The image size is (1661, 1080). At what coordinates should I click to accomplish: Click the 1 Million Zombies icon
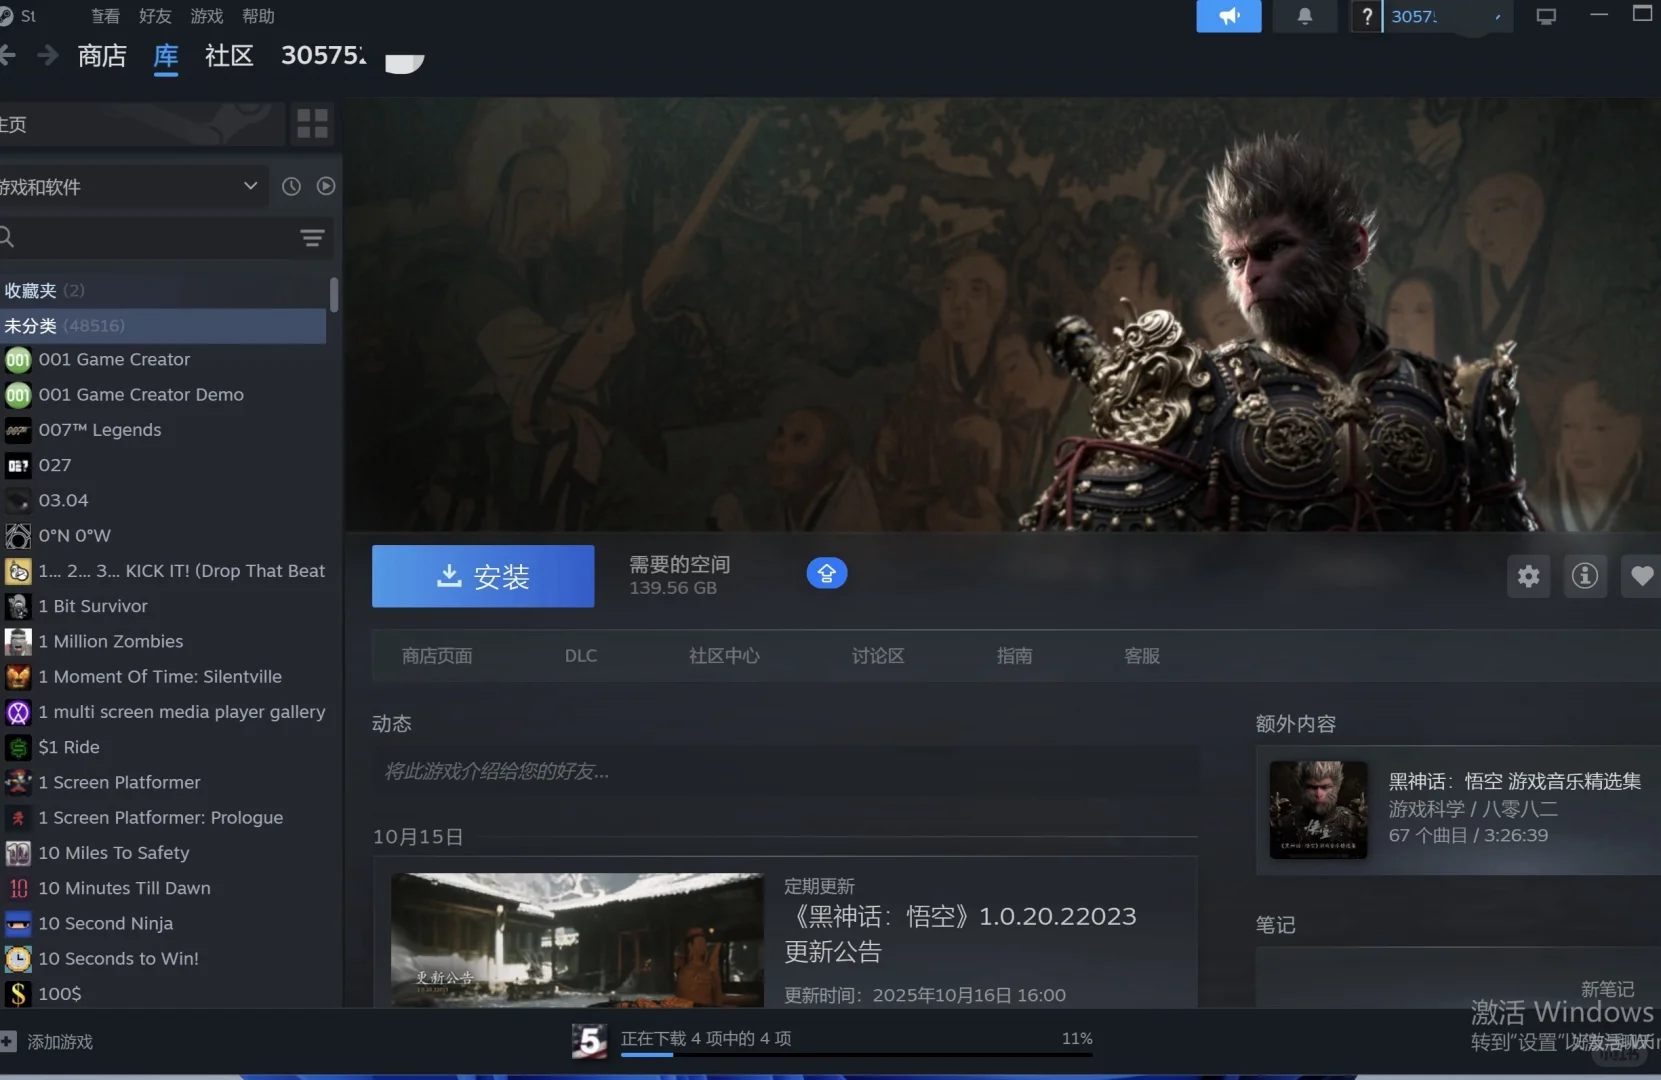click(x=18, y=641)
